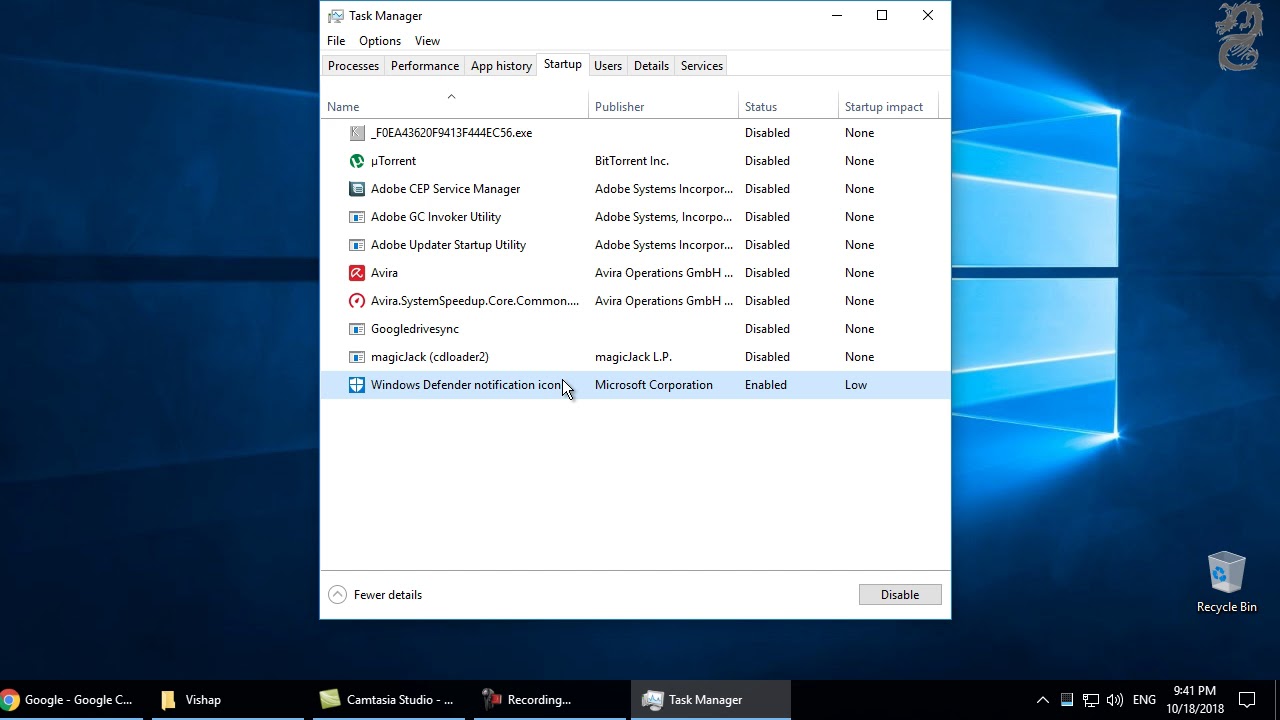Image resolution: width=1280 pixels, height=720 pixels.
Task: Click the Avira SystemSpeedup icon
Action: pyautogui.click(x=357, y=301)
